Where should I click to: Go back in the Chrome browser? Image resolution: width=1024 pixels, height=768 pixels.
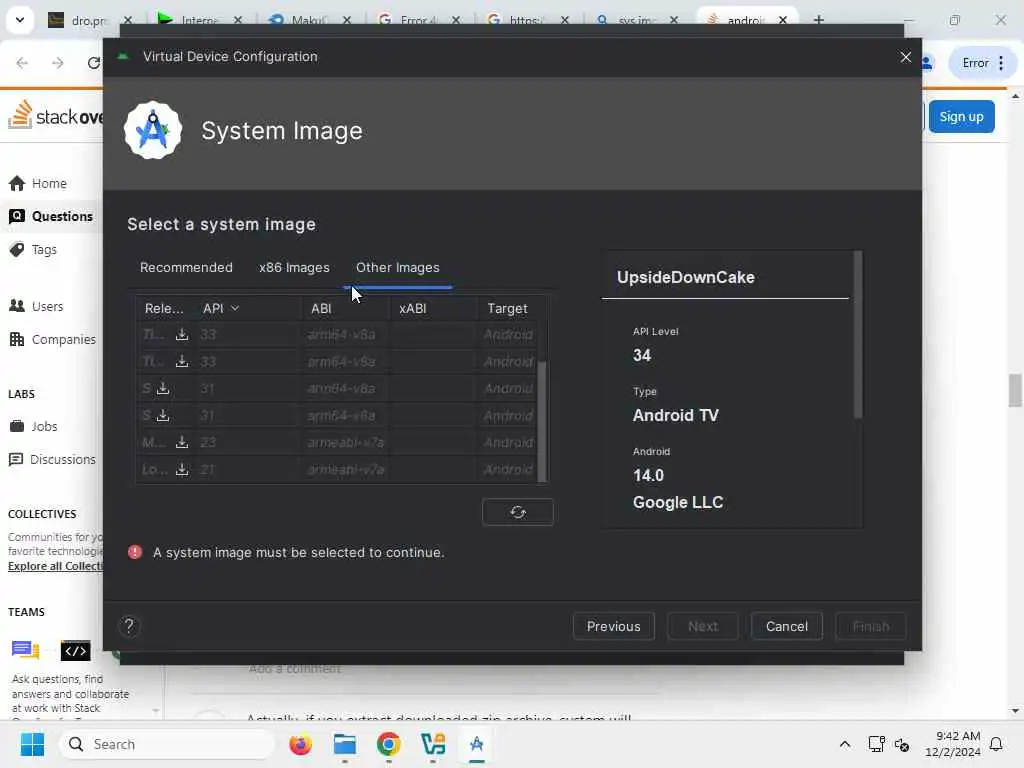[22, 63]
